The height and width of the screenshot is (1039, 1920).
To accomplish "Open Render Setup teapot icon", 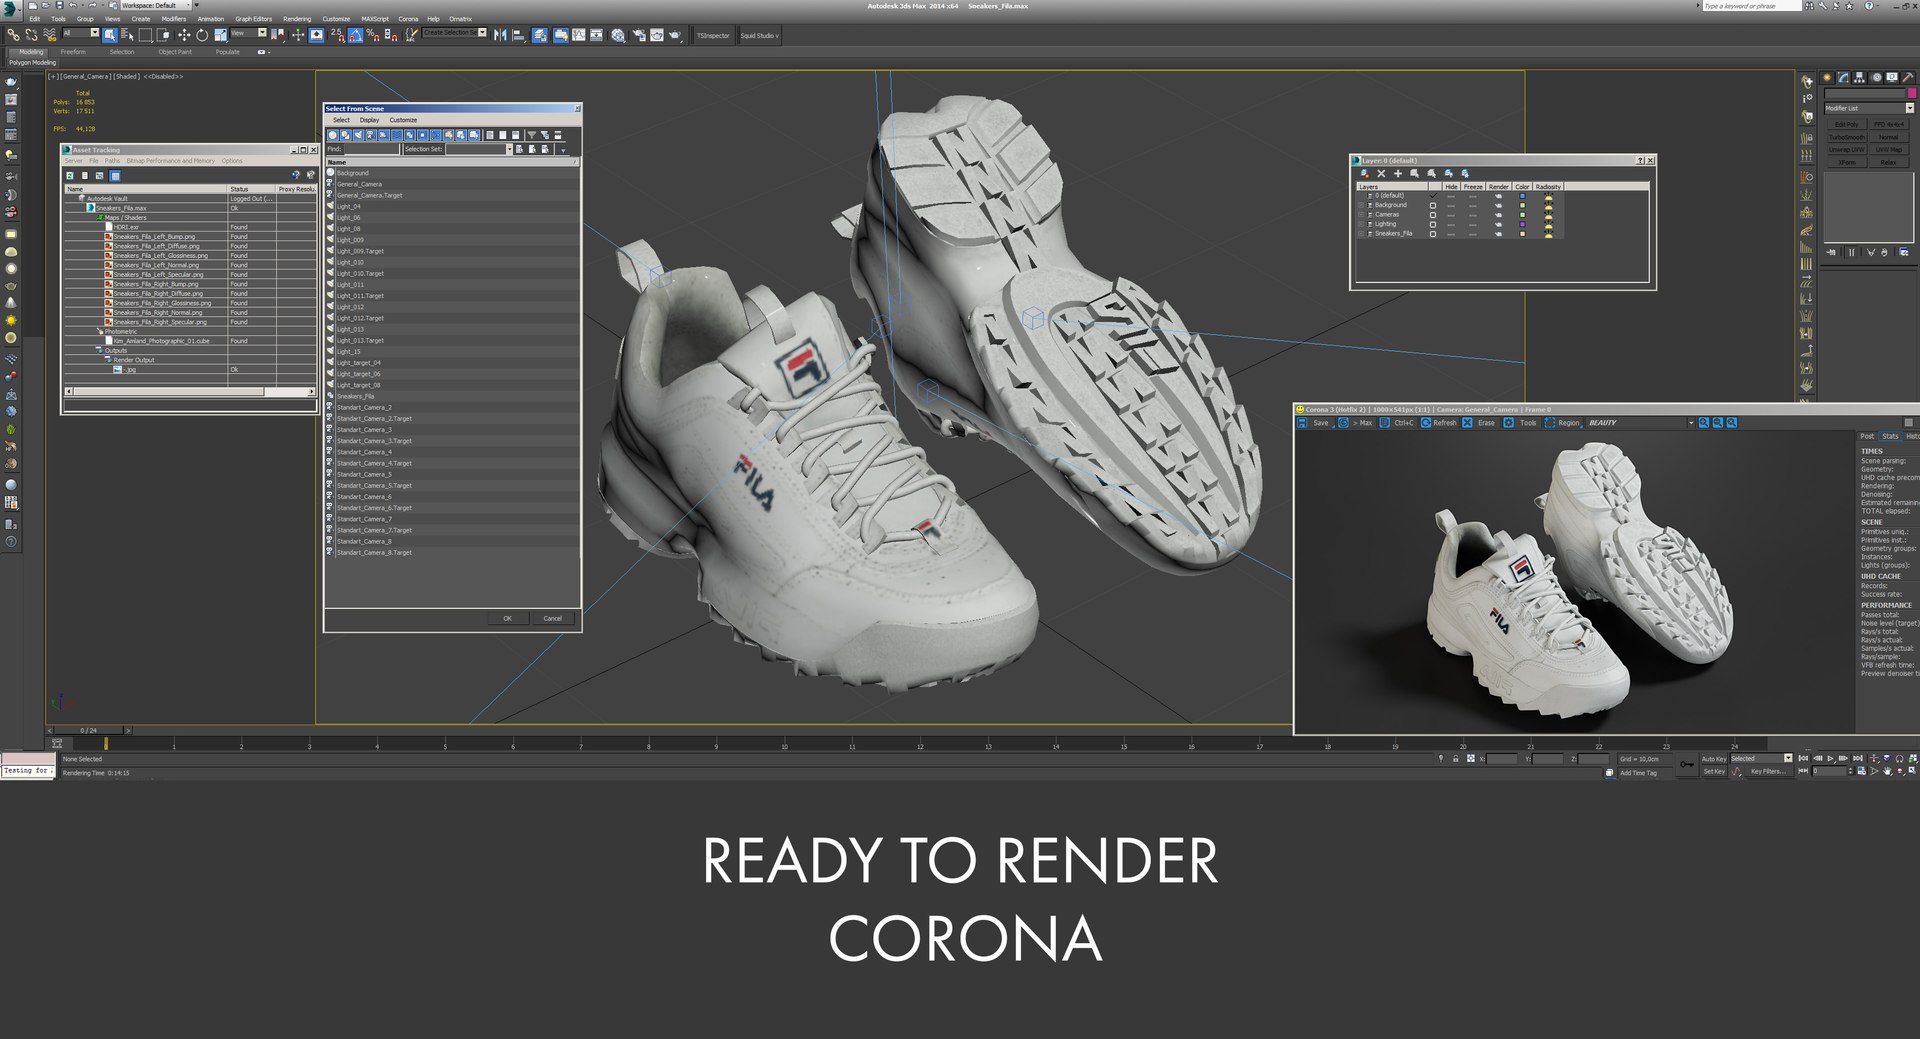I will tap(638, 35).
